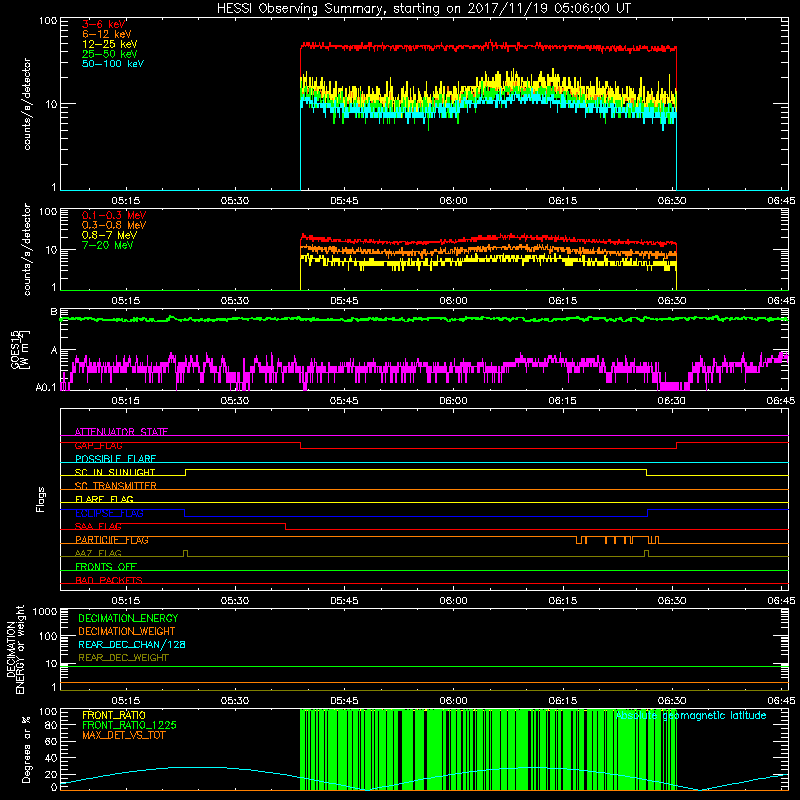Screen dimensions: 800x800
Task: Pick the ECLIPSE_FLAG label
Action: (x=109, y=513)
